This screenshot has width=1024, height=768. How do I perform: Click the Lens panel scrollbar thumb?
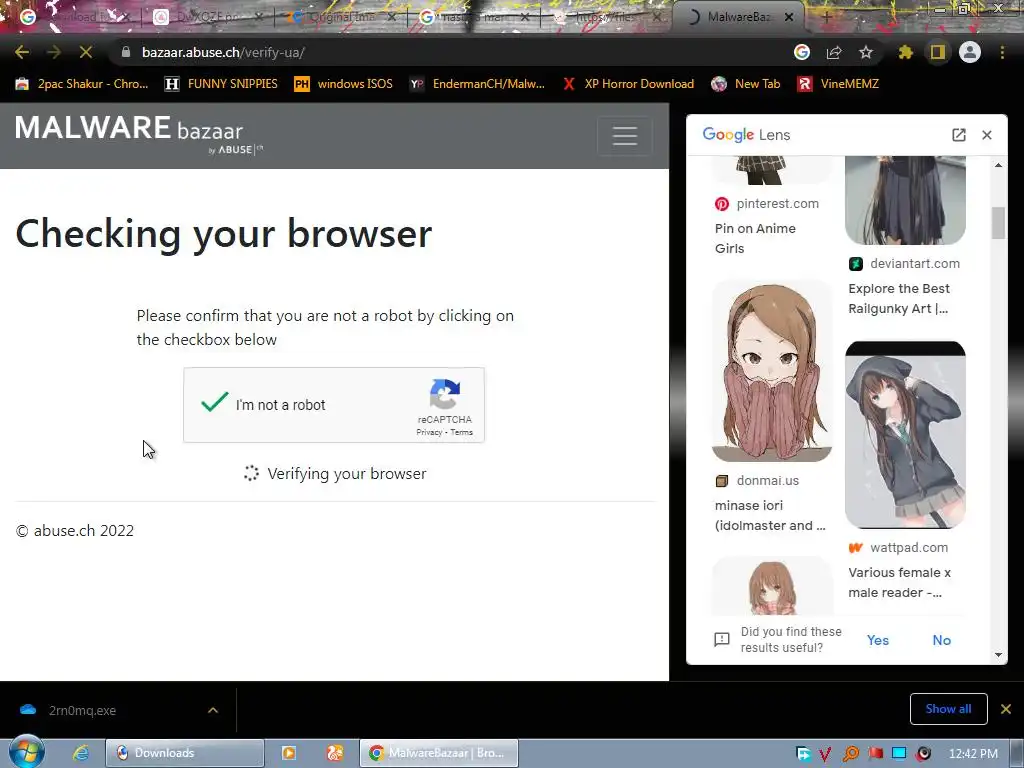998,223
